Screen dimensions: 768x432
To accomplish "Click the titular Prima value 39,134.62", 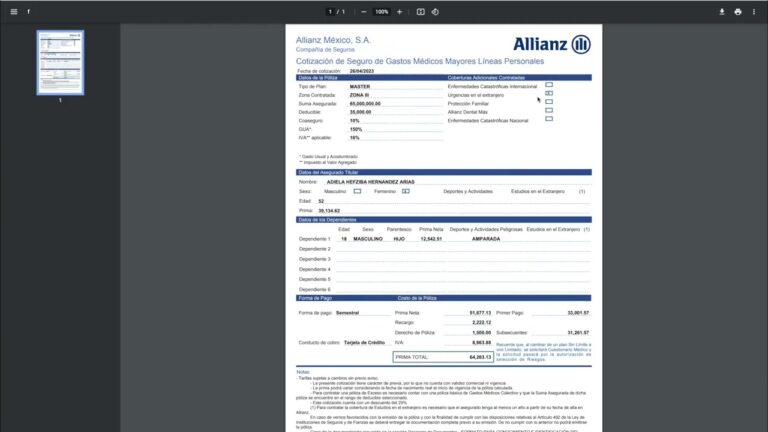I will pos(329,211).
